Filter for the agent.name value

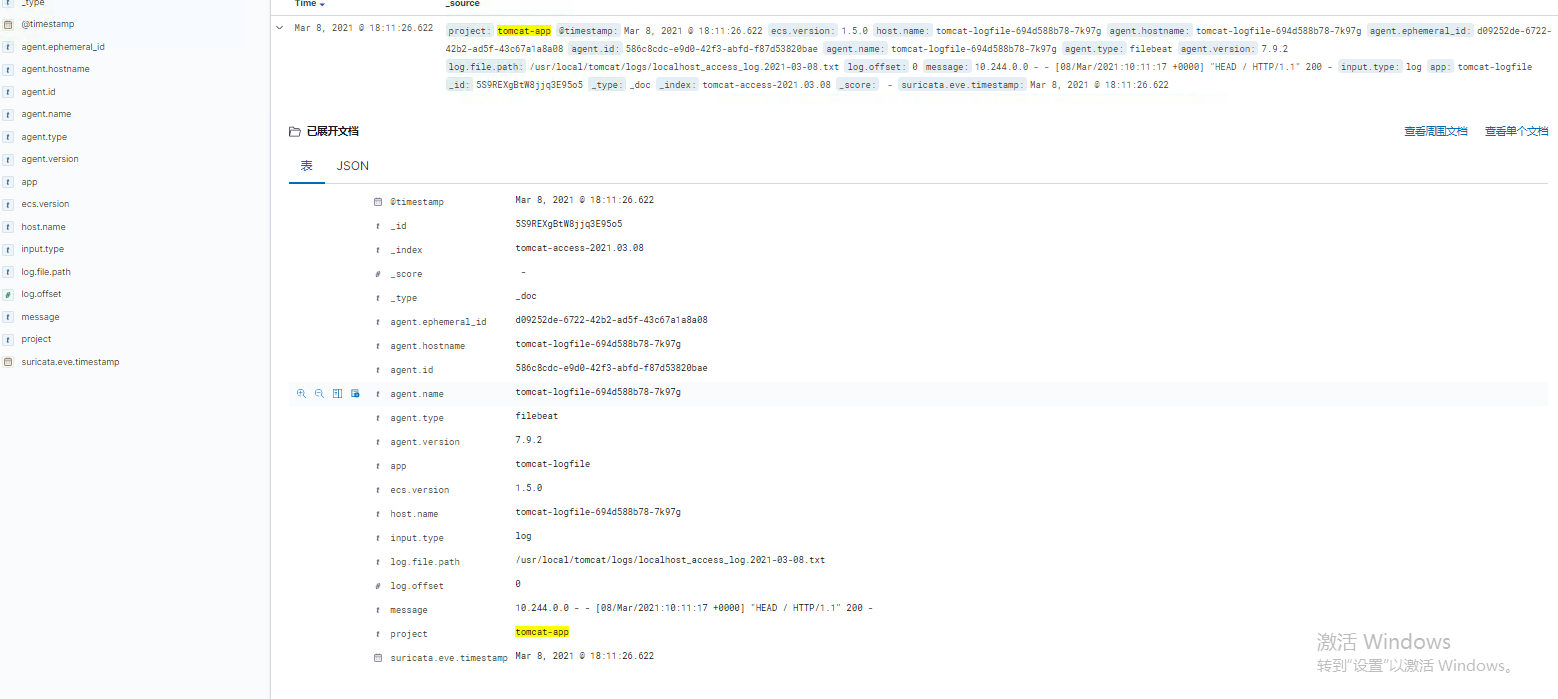[x=301, y=394]
